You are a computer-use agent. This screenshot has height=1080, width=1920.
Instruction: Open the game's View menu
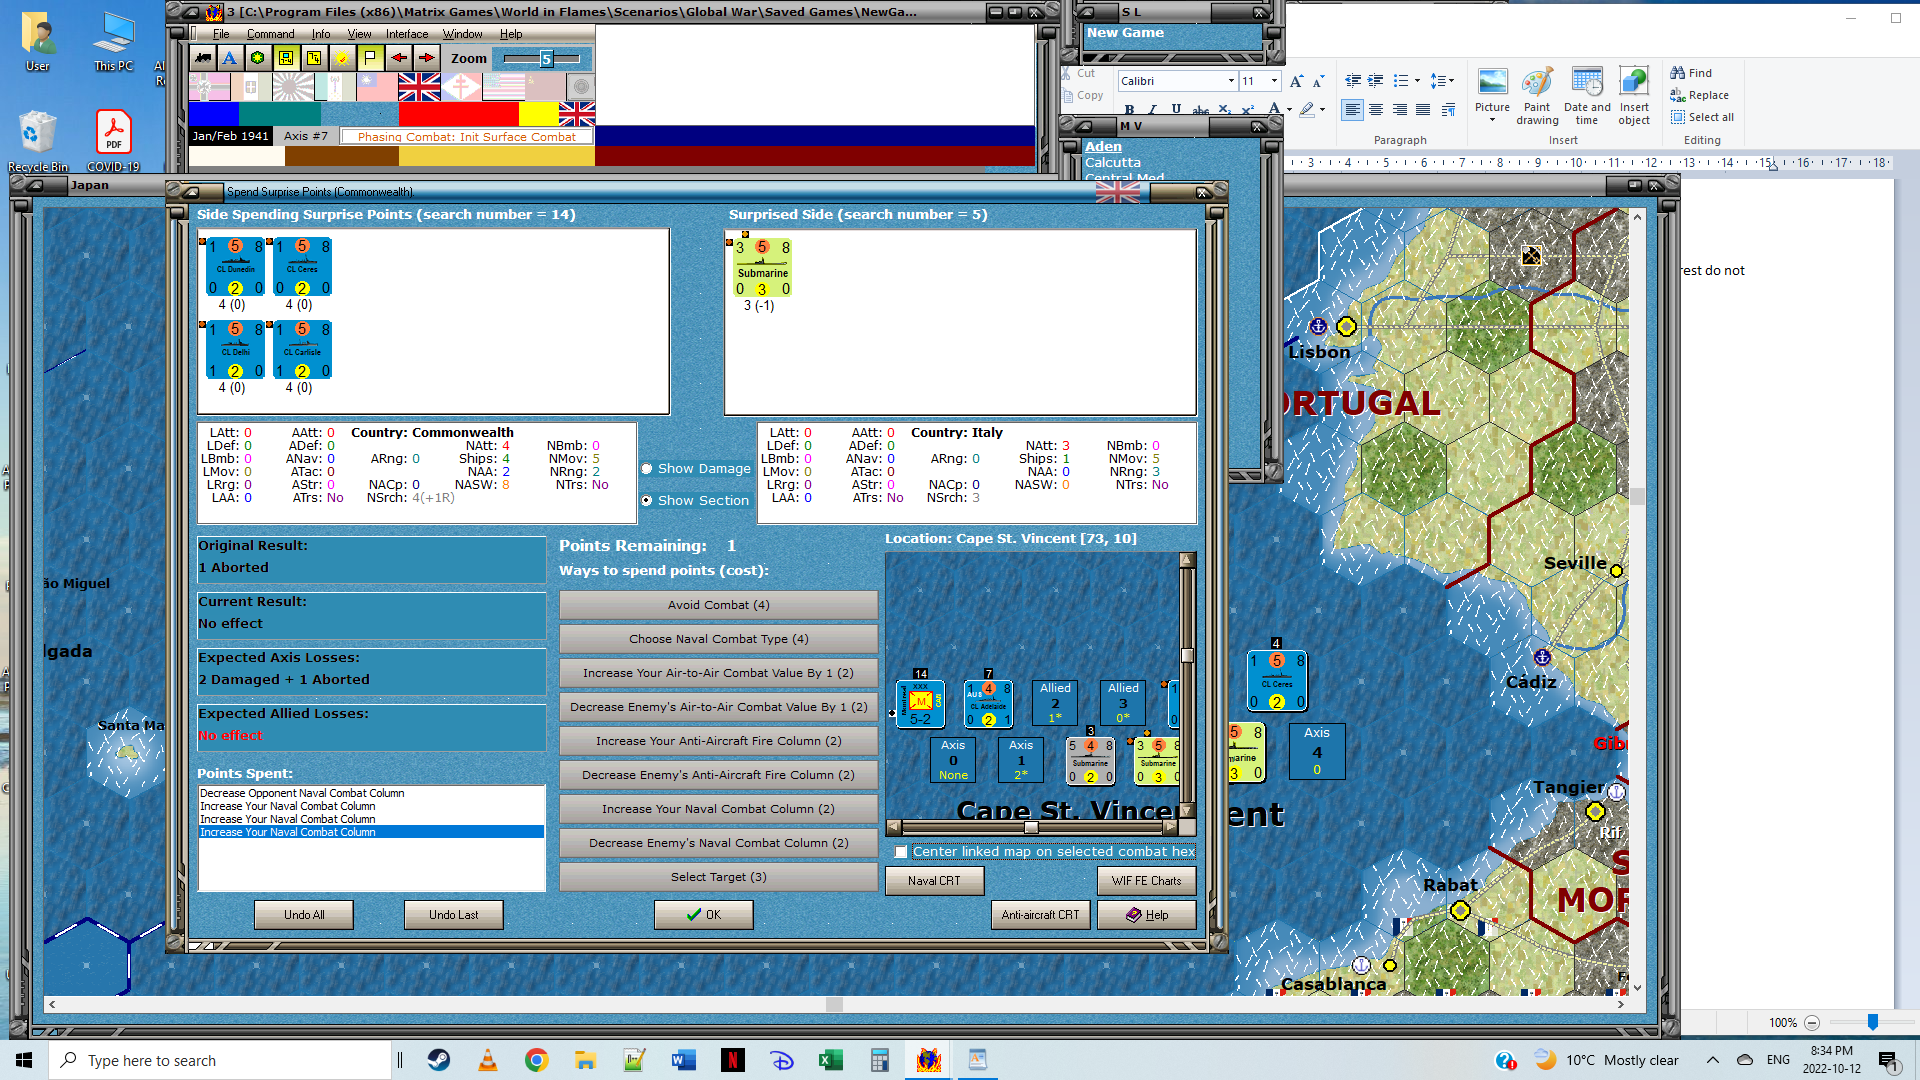click(359, 34)
